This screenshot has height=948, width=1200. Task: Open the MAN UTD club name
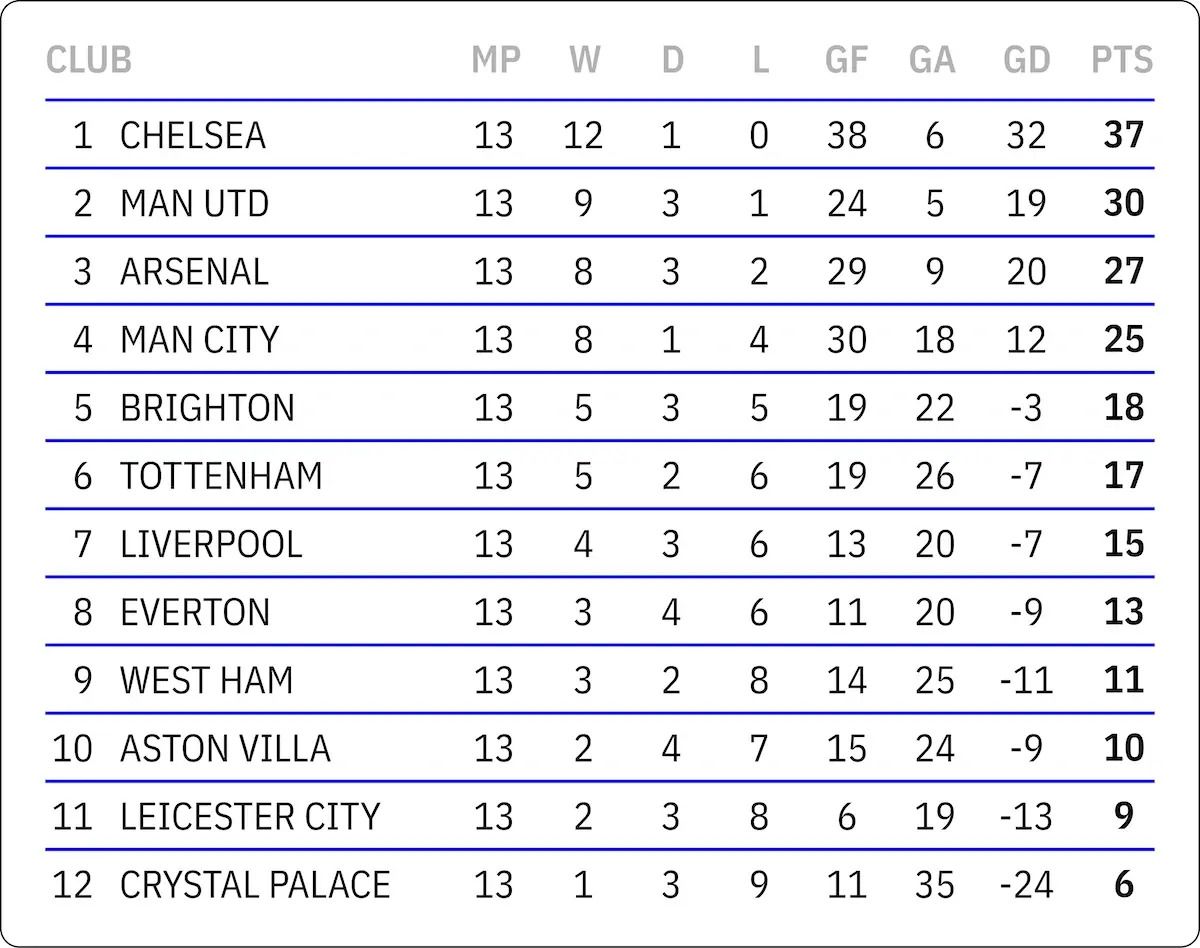[x=195, y=203]
